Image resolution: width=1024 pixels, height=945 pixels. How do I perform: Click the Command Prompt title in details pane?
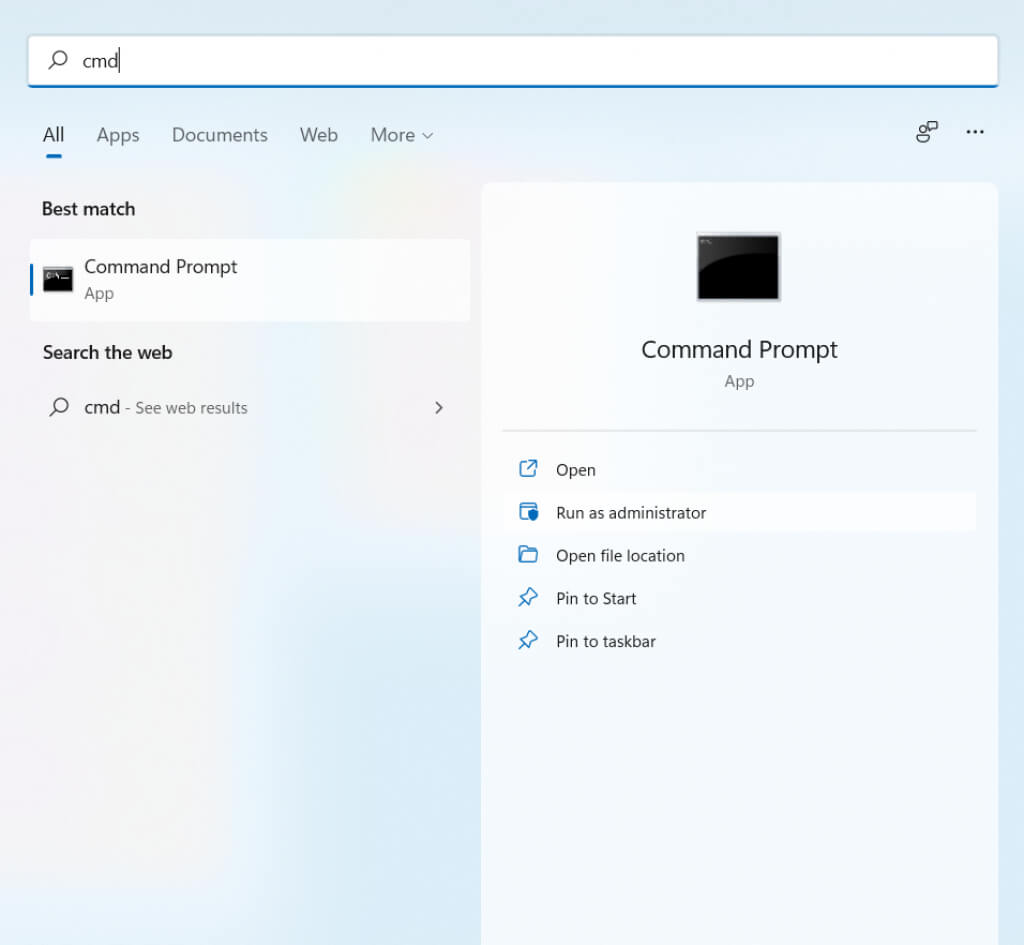739,349
